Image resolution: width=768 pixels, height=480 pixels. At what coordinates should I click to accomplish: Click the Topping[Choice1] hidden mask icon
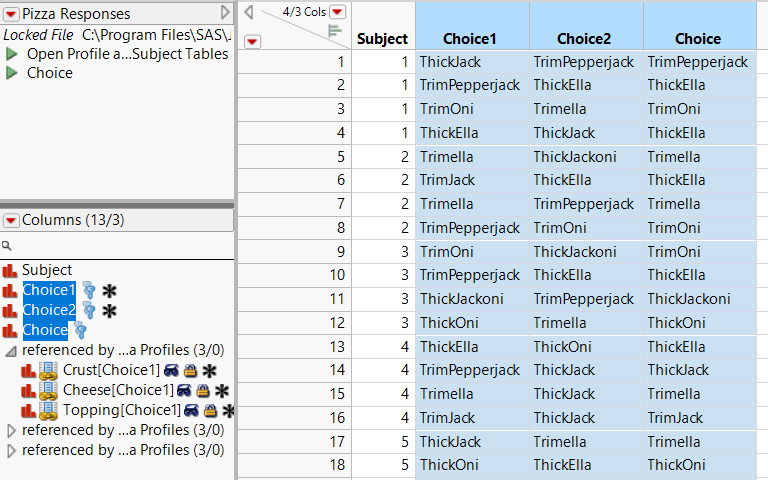point(192,411)
